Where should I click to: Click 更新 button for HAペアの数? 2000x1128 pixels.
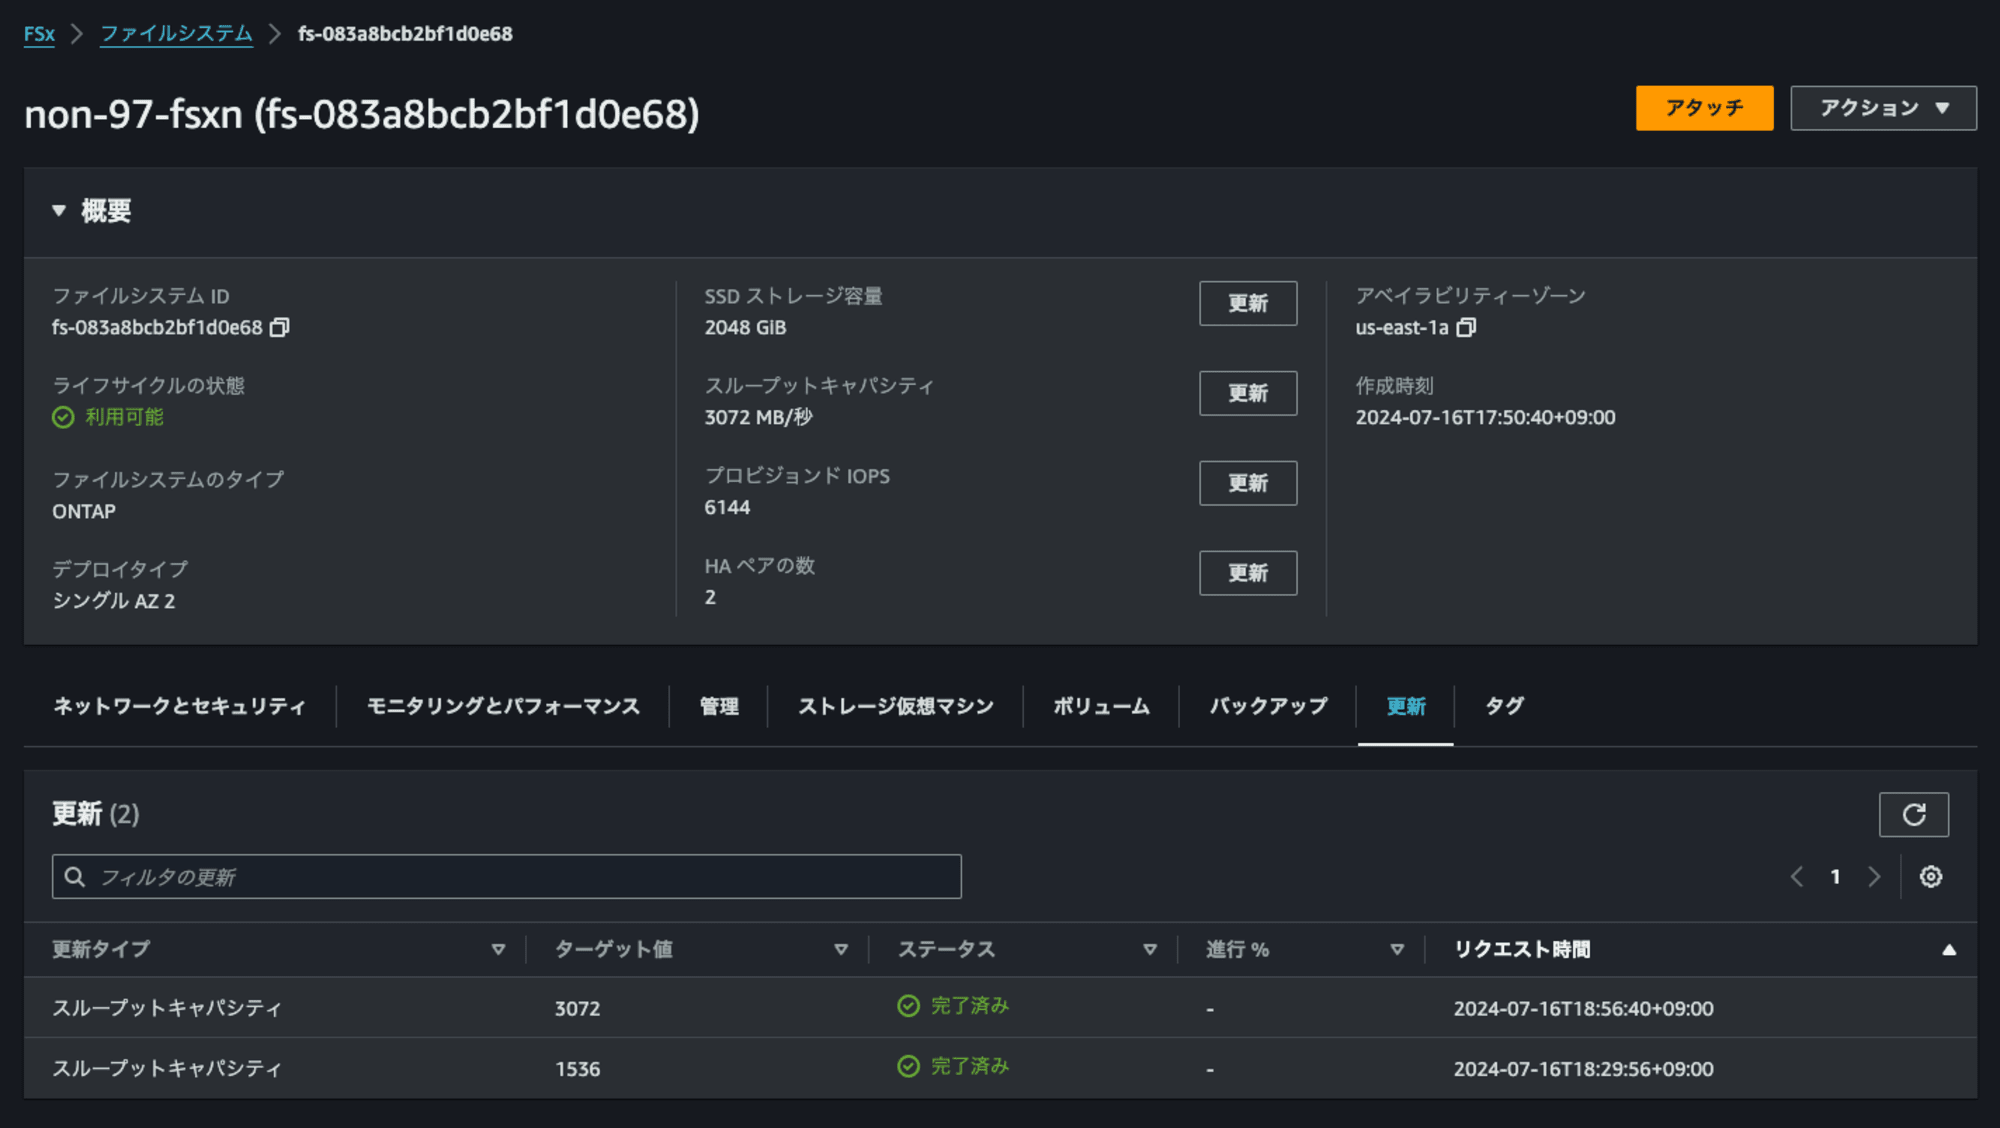(1246, 572)
